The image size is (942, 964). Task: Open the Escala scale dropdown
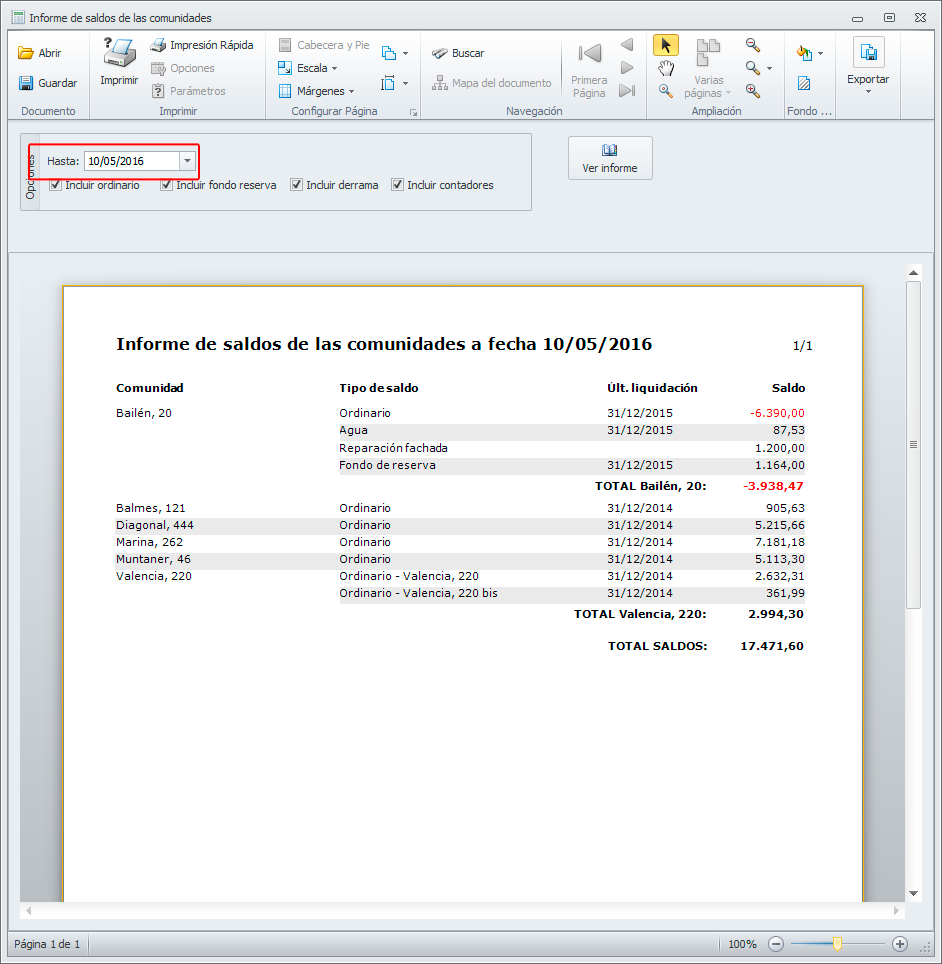308,68
